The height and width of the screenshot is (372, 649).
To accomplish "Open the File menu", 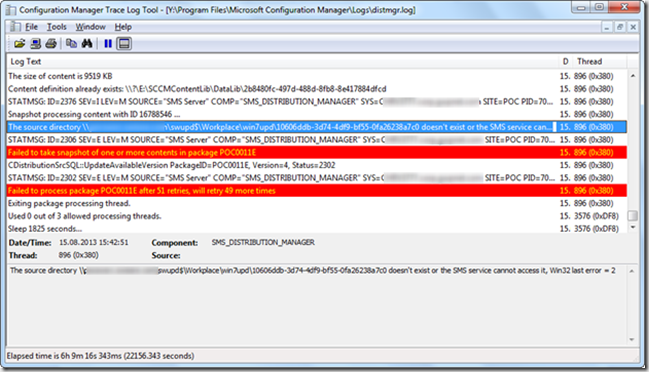I will click(x=31, y=27).
